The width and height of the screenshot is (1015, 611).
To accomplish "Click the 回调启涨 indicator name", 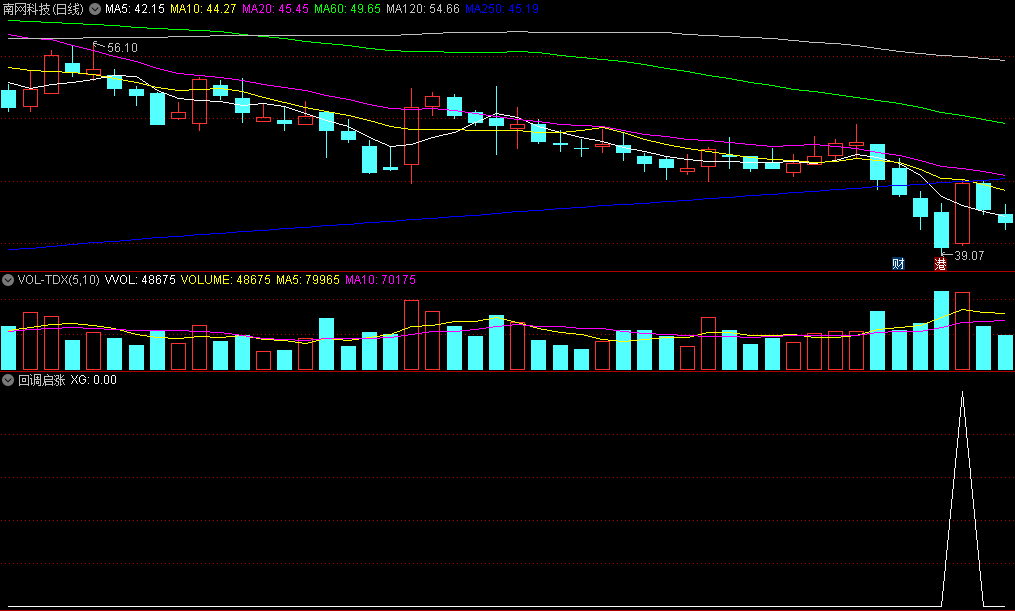I will (x=41, y=380).
